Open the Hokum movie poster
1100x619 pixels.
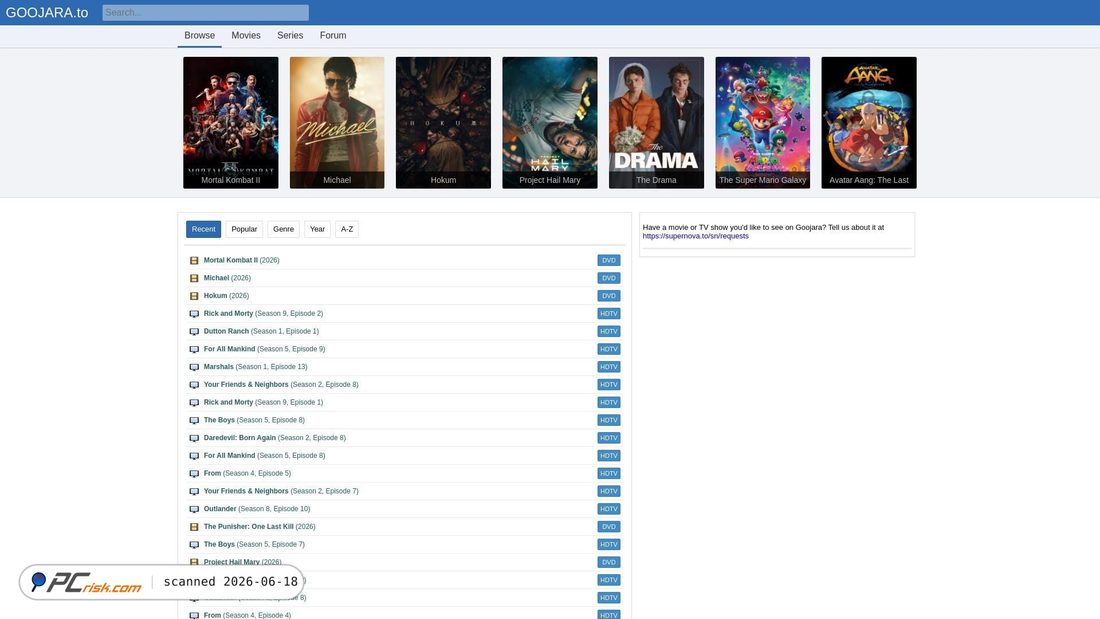443,123
